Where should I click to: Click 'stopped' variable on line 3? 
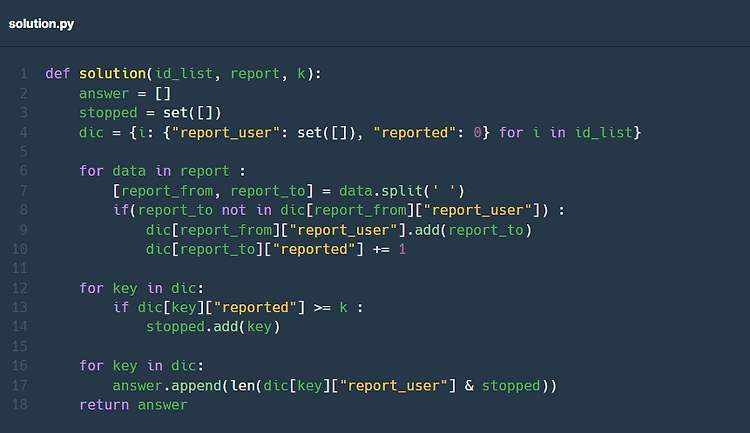(x=108, y=113)
